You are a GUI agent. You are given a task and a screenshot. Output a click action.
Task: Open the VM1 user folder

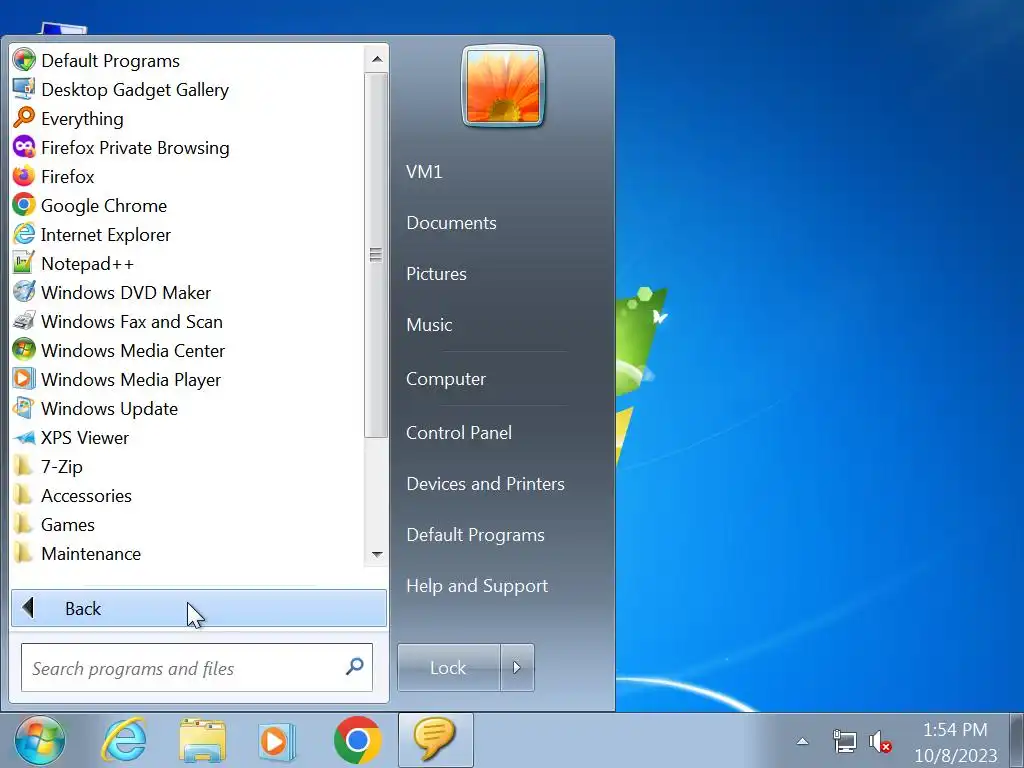point(424,172)
